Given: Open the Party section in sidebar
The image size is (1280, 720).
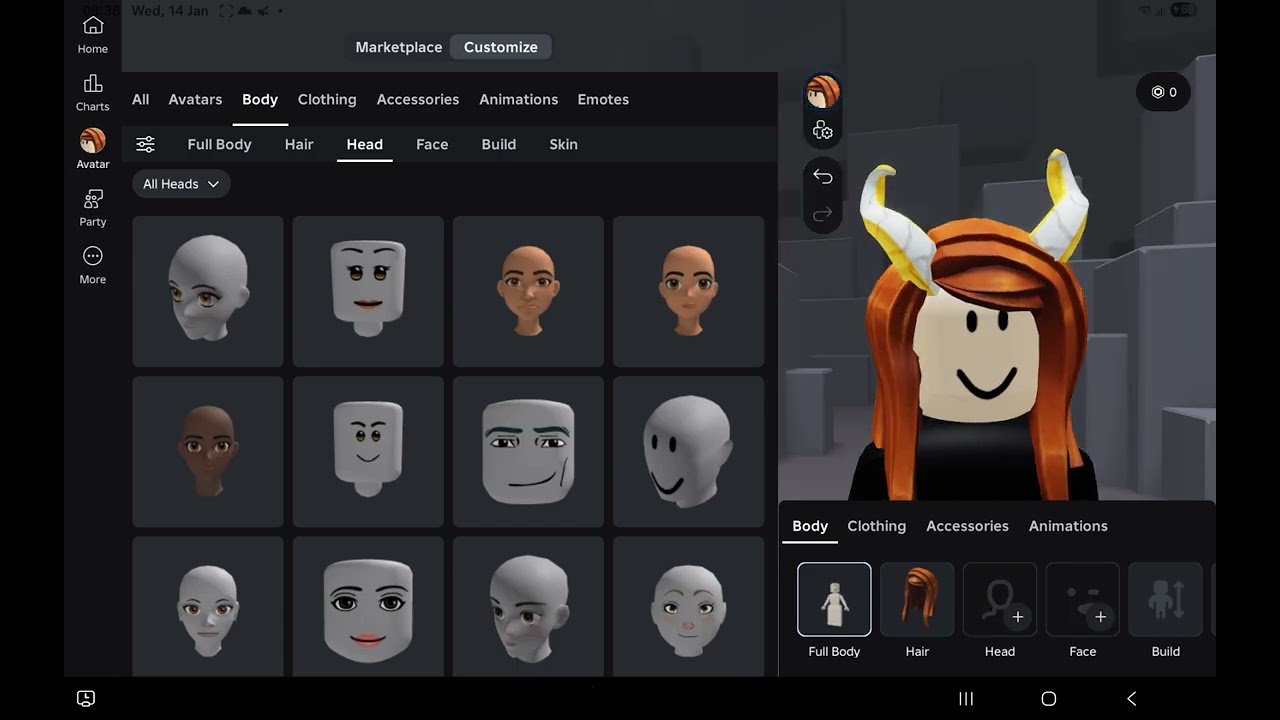Looking at the screenshot, I should (x=93, y=207).
